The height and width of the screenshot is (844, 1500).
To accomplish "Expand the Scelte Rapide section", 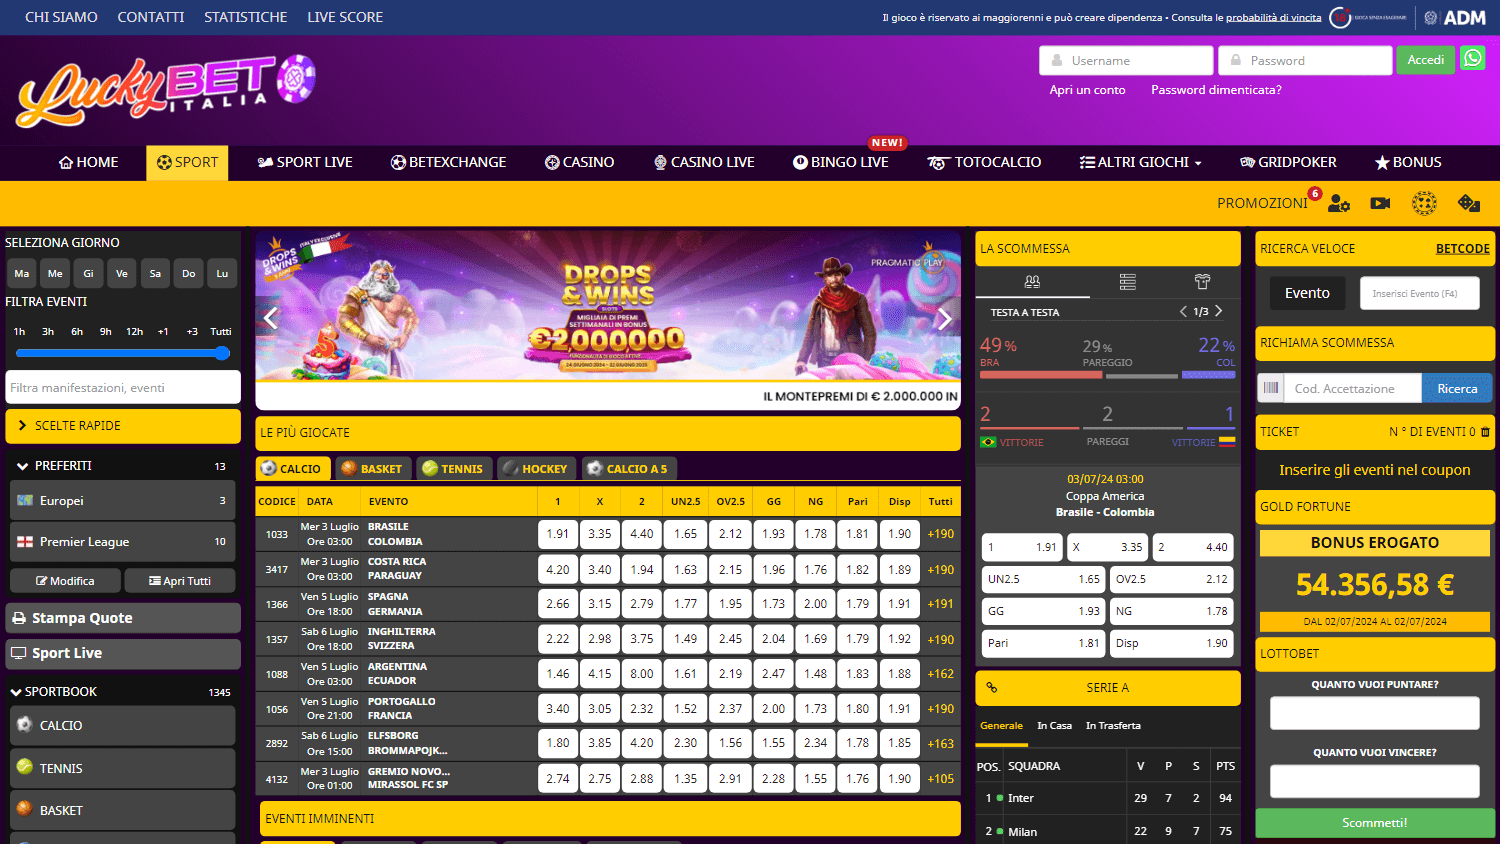I will [x=123, y=426].
